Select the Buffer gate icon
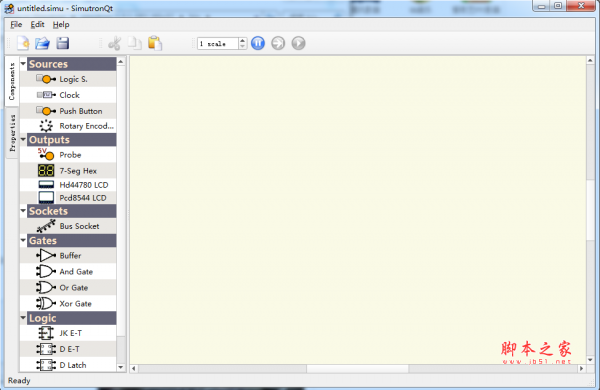 pyautogui.click(x=46, y=255)
